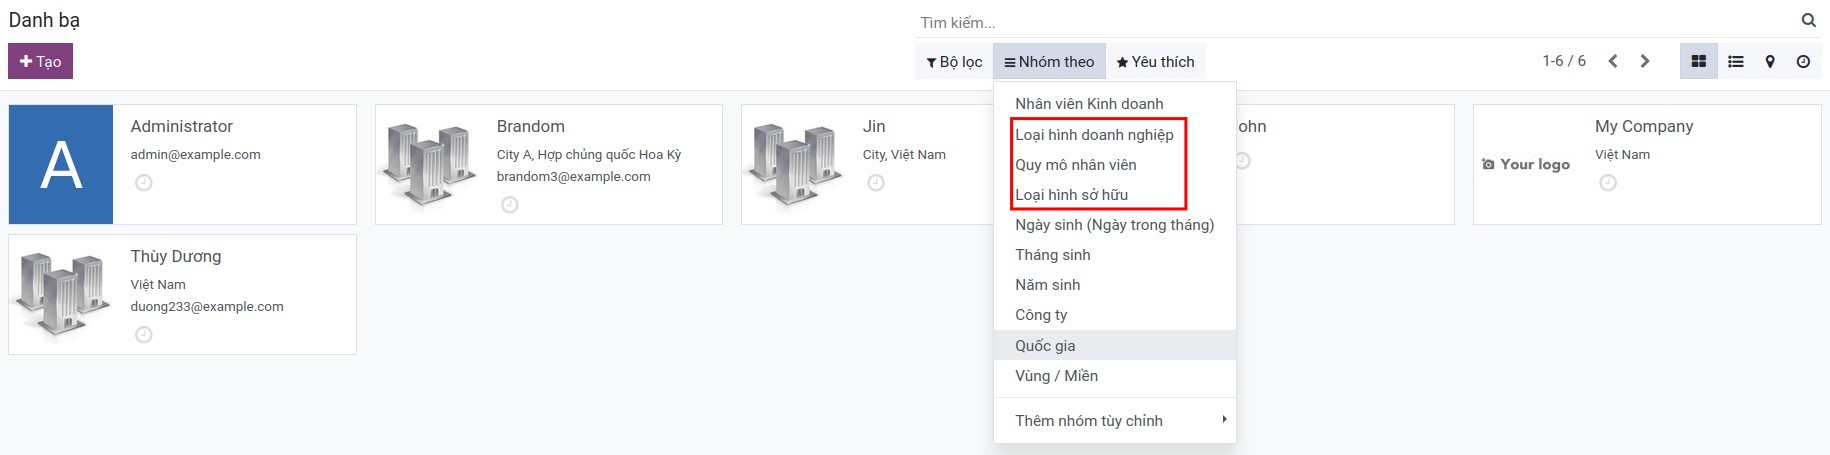Click the Tạo create button
This screenshot has width=1830, height=455.
tap(40, 61)
